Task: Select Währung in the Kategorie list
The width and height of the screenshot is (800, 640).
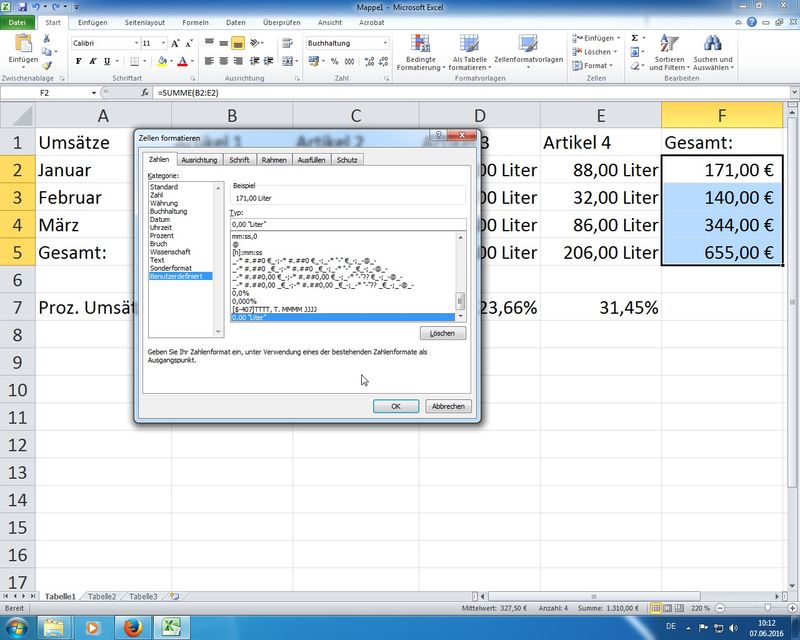Action: (164, 203)
